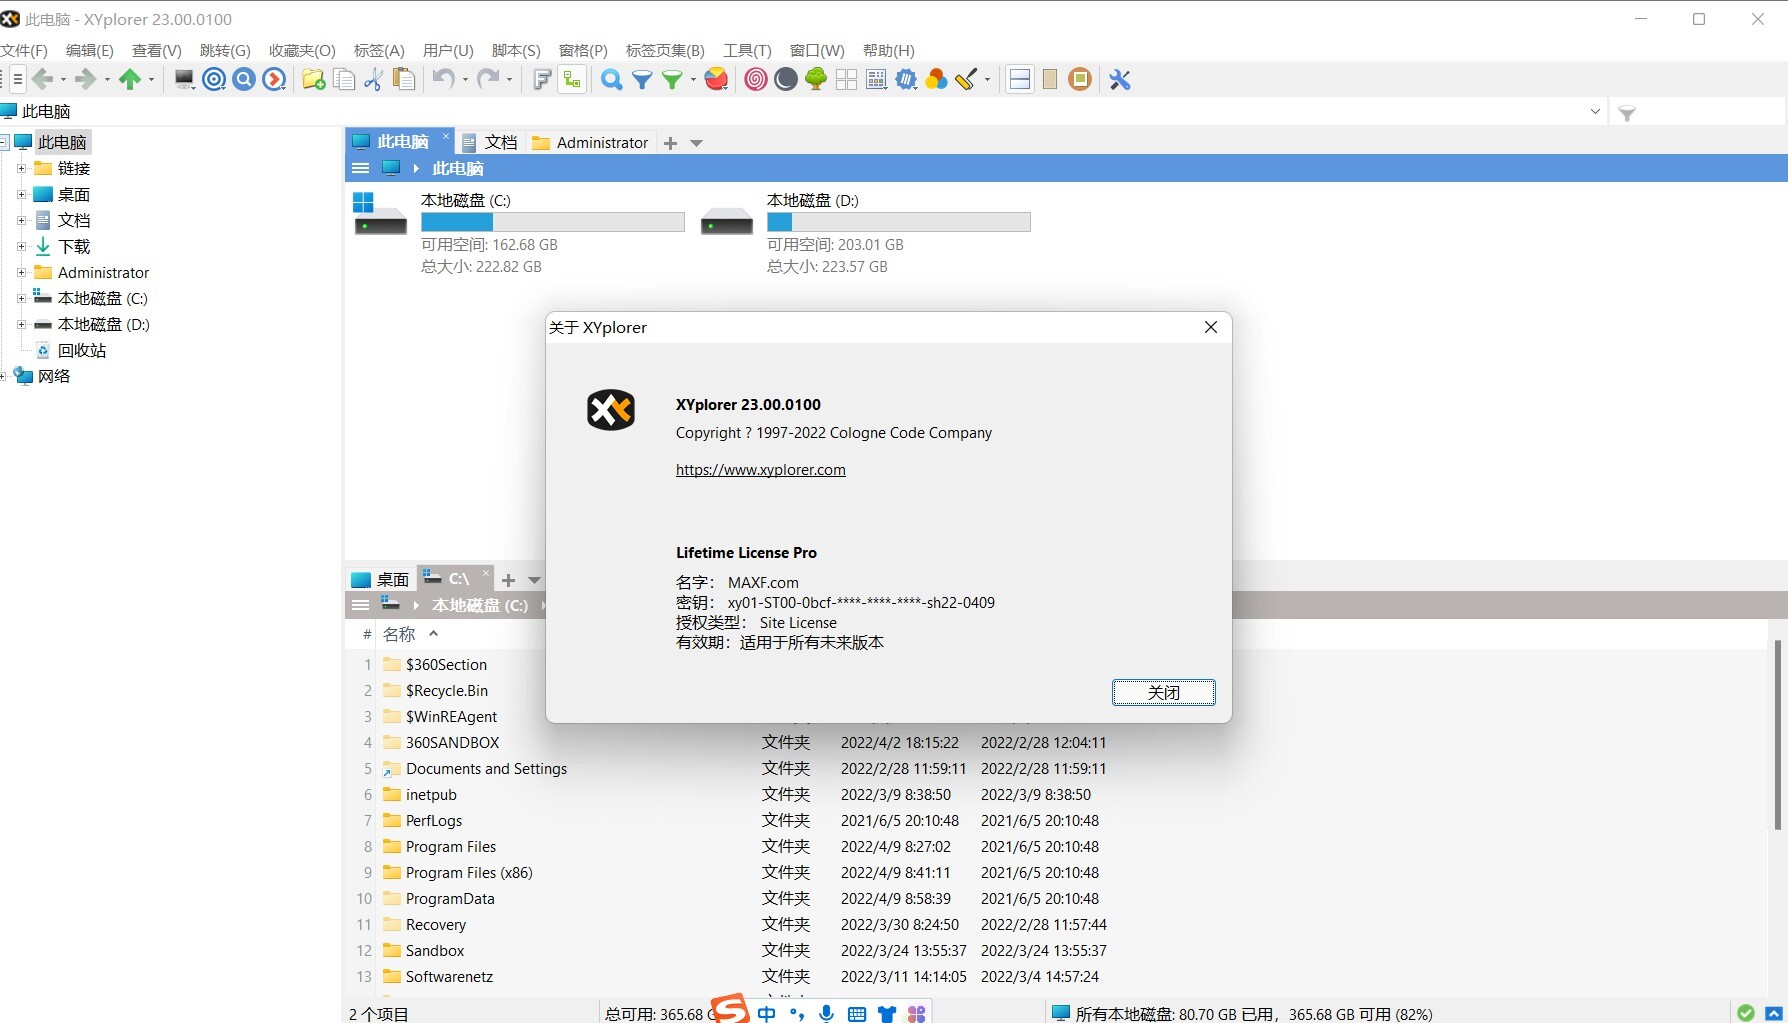Switch to the Administrator tab
The width and height of the screenshot is (1788, 1023).
pyautogui.click(x=590, y=142)
